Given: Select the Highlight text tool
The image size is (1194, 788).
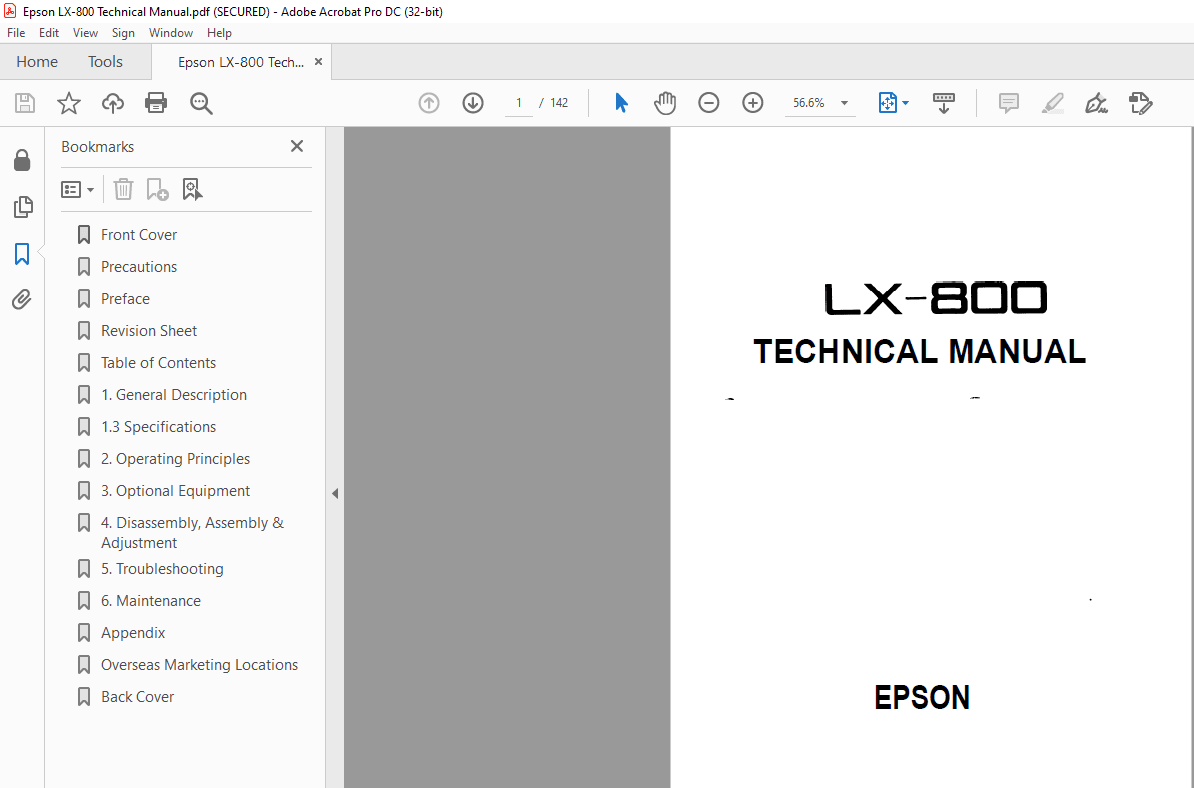Looking at the screenshot, I should [1052, 103].
